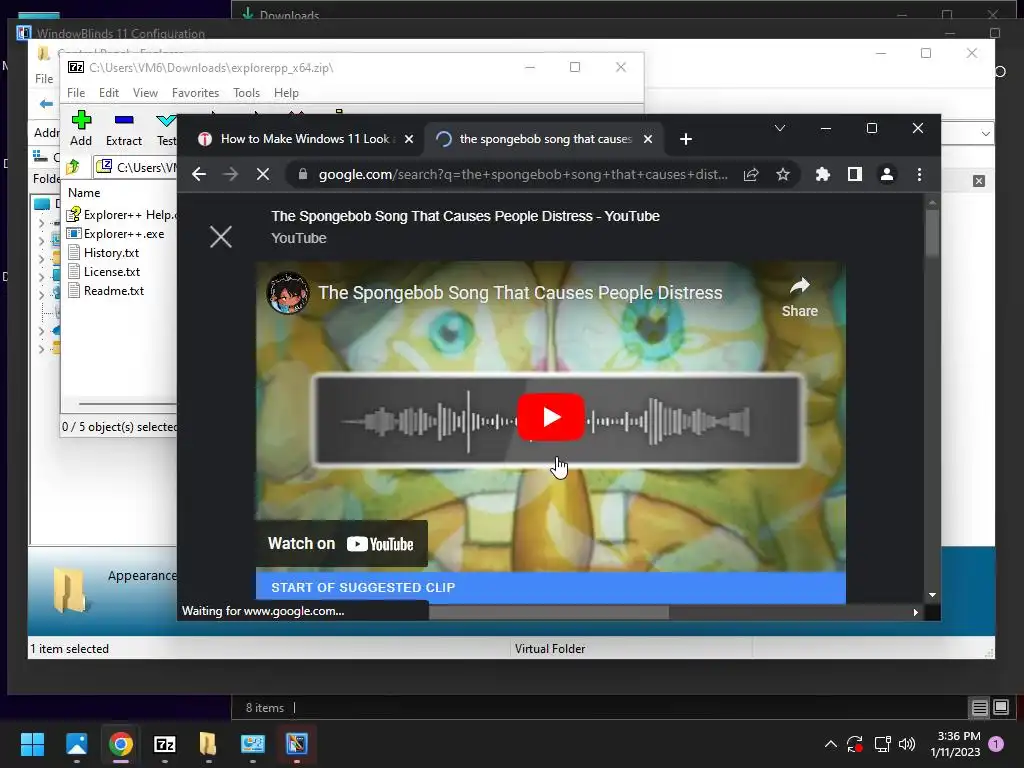Stop loading the page in Chrome
This screenshot has width=1024, height=768.
click(x=263, y=174)
